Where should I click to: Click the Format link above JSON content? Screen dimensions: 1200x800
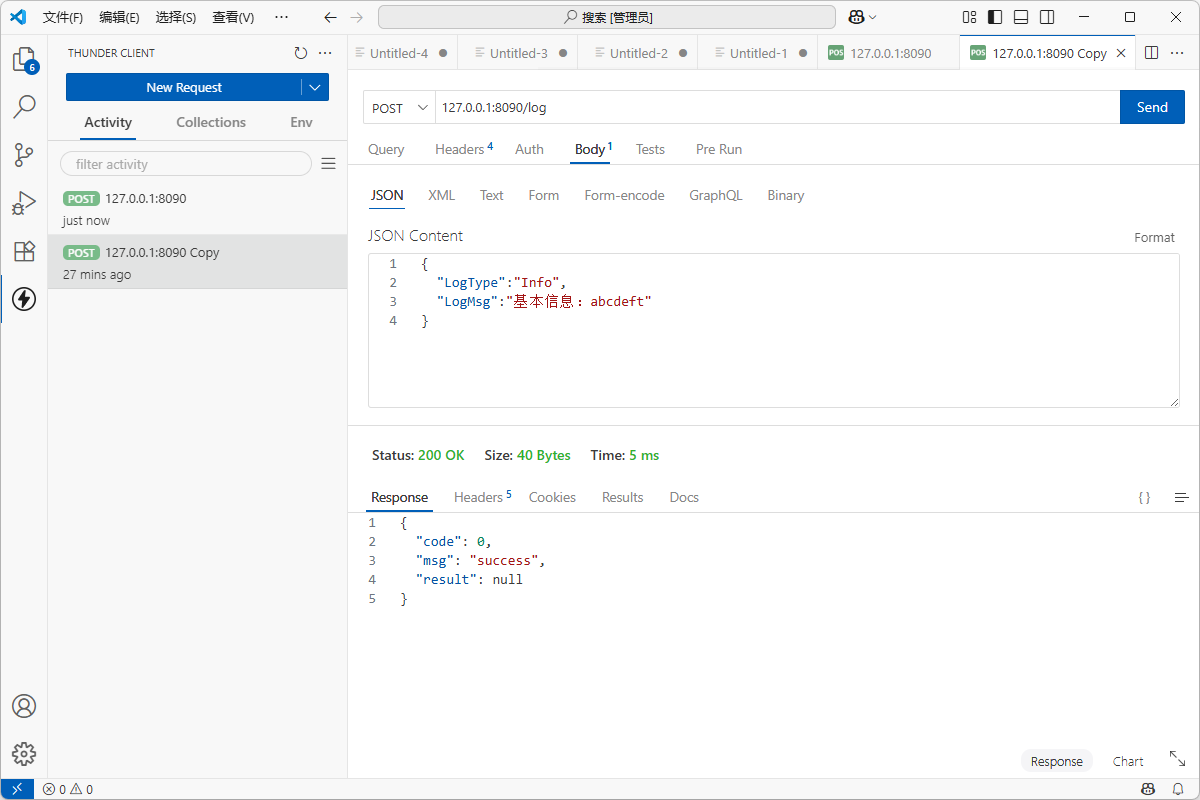click(1154, 238)
